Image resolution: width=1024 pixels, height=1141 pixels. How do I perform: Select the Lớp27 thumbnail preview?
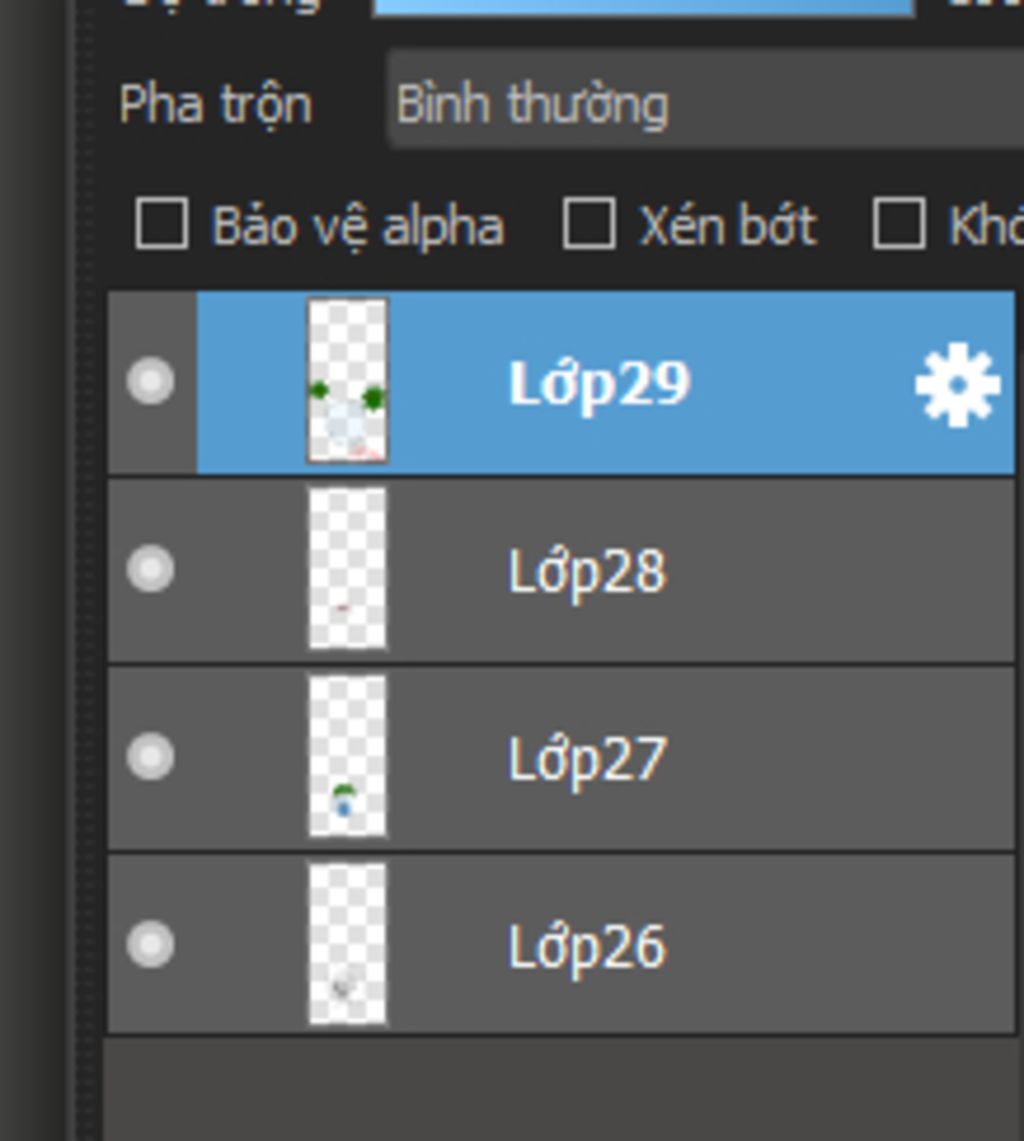click(347, 756)
